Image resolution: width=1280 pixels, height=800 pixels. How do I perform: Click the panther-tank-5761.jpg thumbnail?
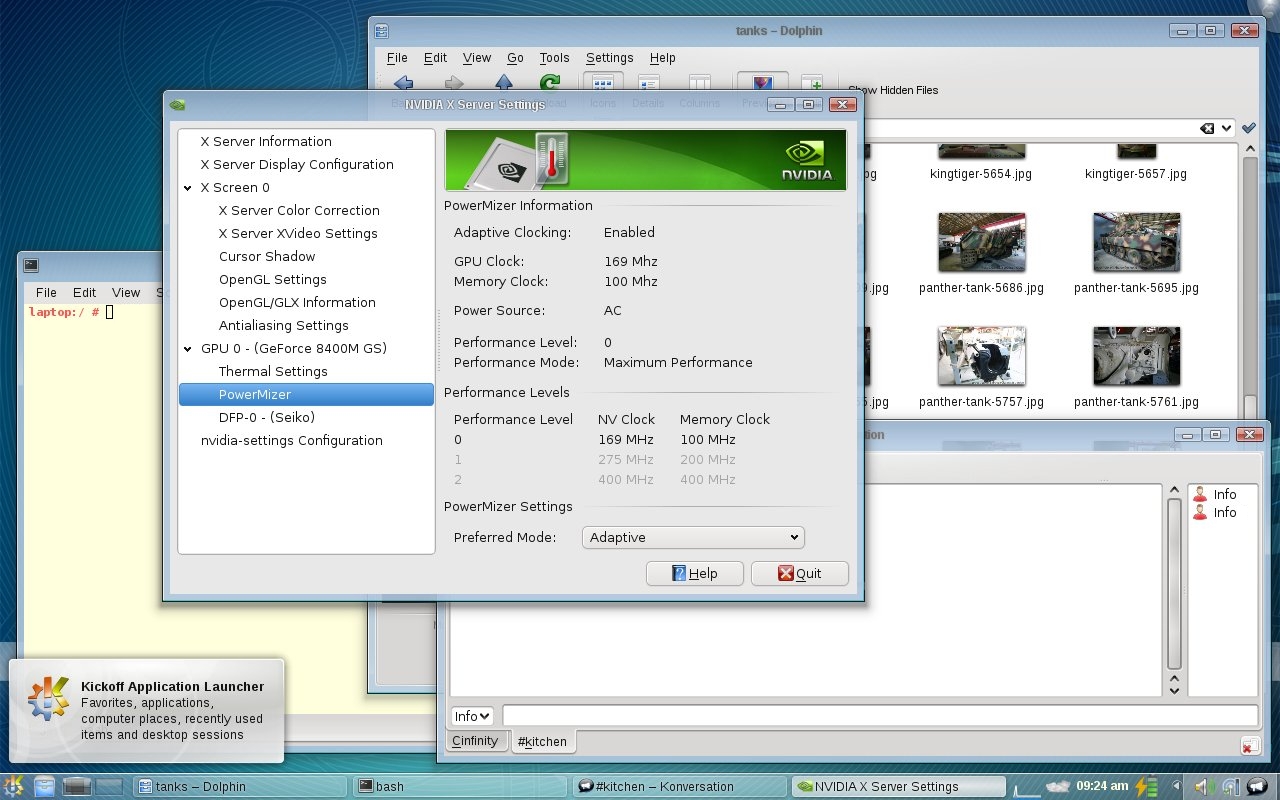click(1136, 356)
